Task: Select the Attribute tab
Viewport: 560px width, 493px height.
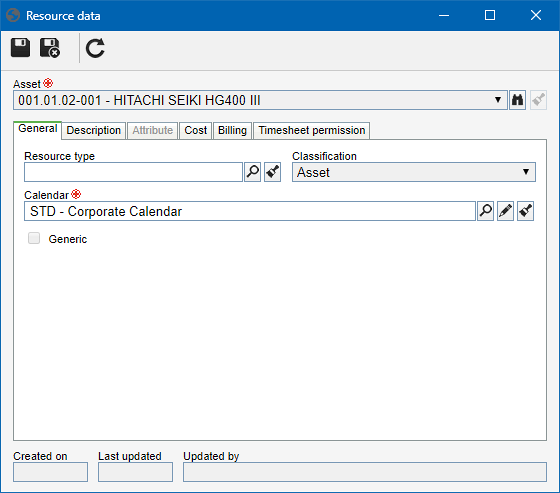Action: [x=152, y=130]
